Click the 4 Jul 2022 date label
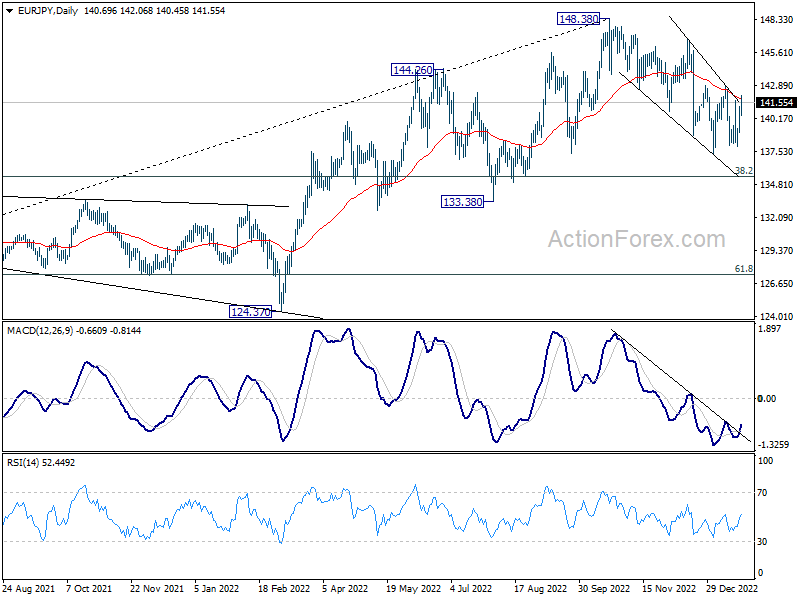This screenshot has height=600, width=800. click(471, 588)
